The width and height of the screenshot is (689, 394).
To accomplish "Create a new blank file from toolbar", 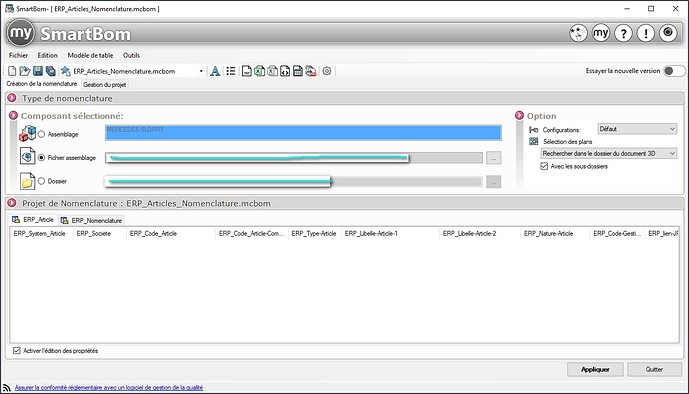I will pyautogui.click(x=12, y=71).
